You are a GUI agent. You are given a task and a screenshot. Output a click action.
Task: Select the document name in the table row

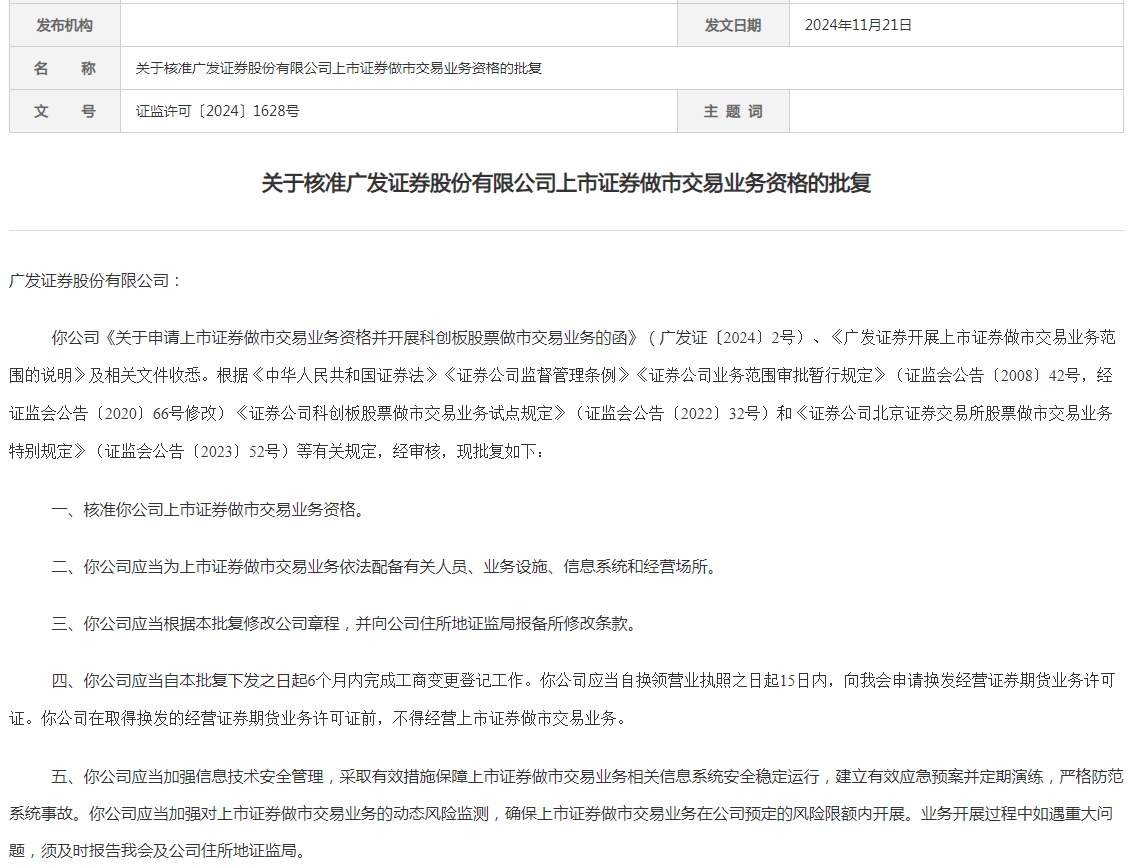pos(339,69)
